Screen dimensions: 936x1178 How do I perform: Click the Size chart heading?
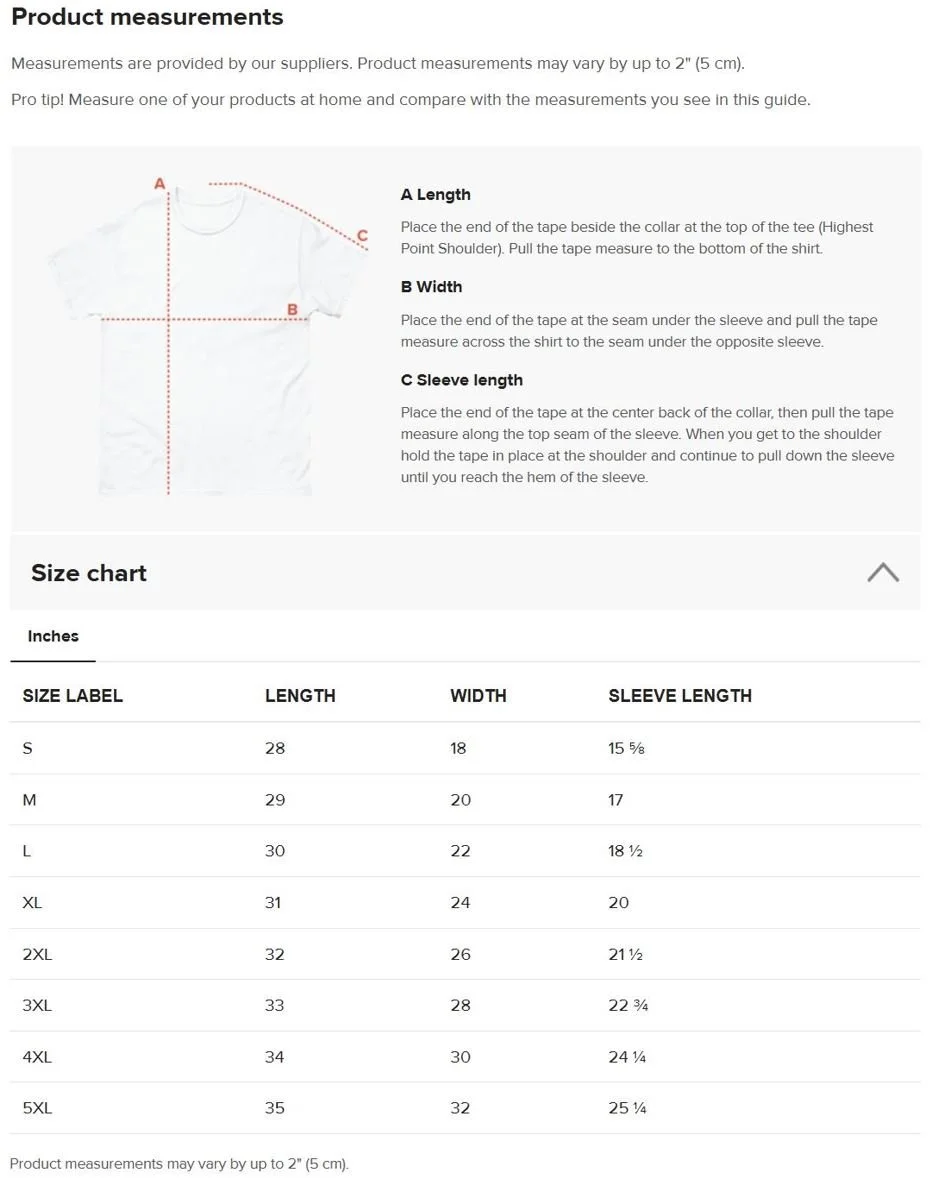coord(89,573)
